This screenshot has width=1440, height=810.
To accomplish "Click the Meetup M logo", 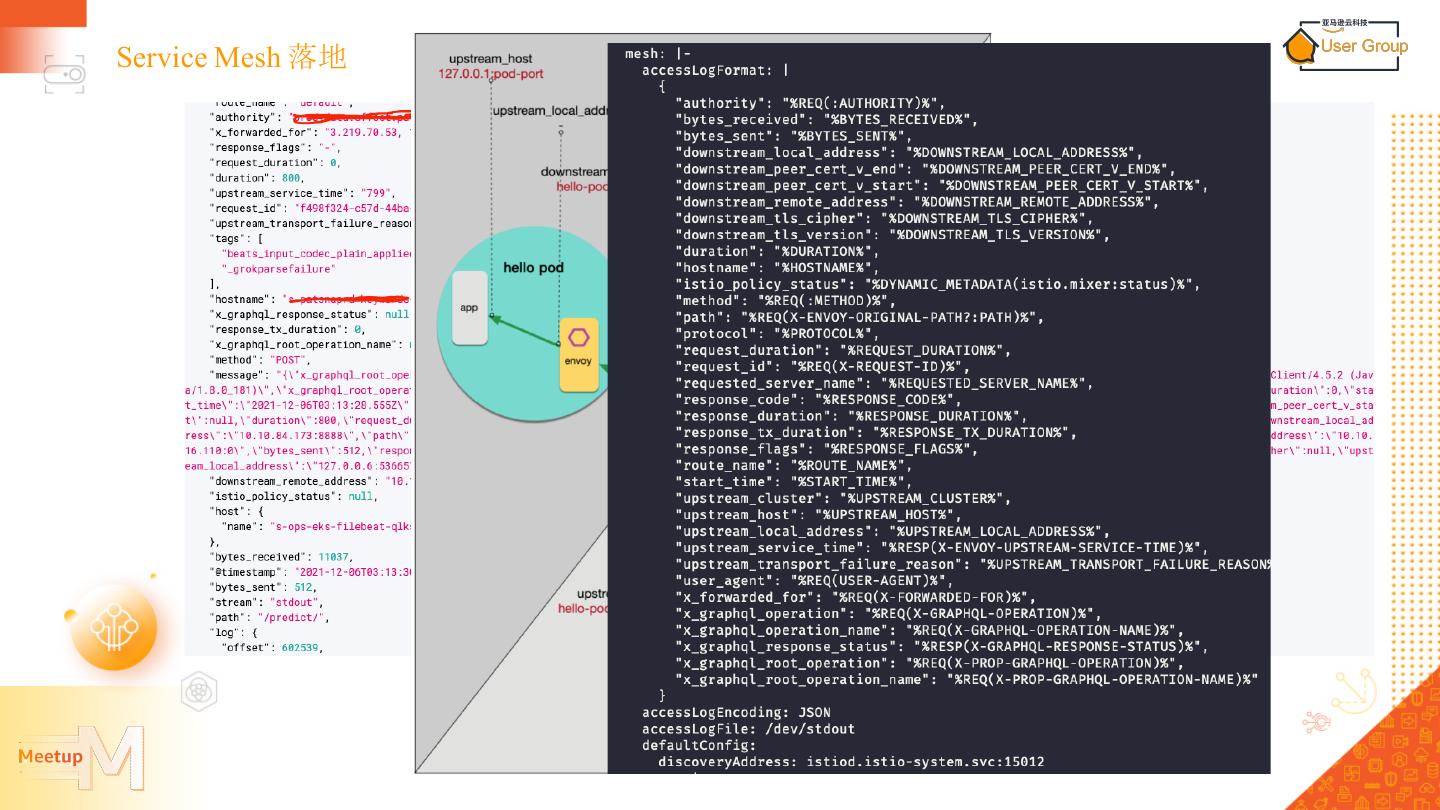I will [80, 757].
